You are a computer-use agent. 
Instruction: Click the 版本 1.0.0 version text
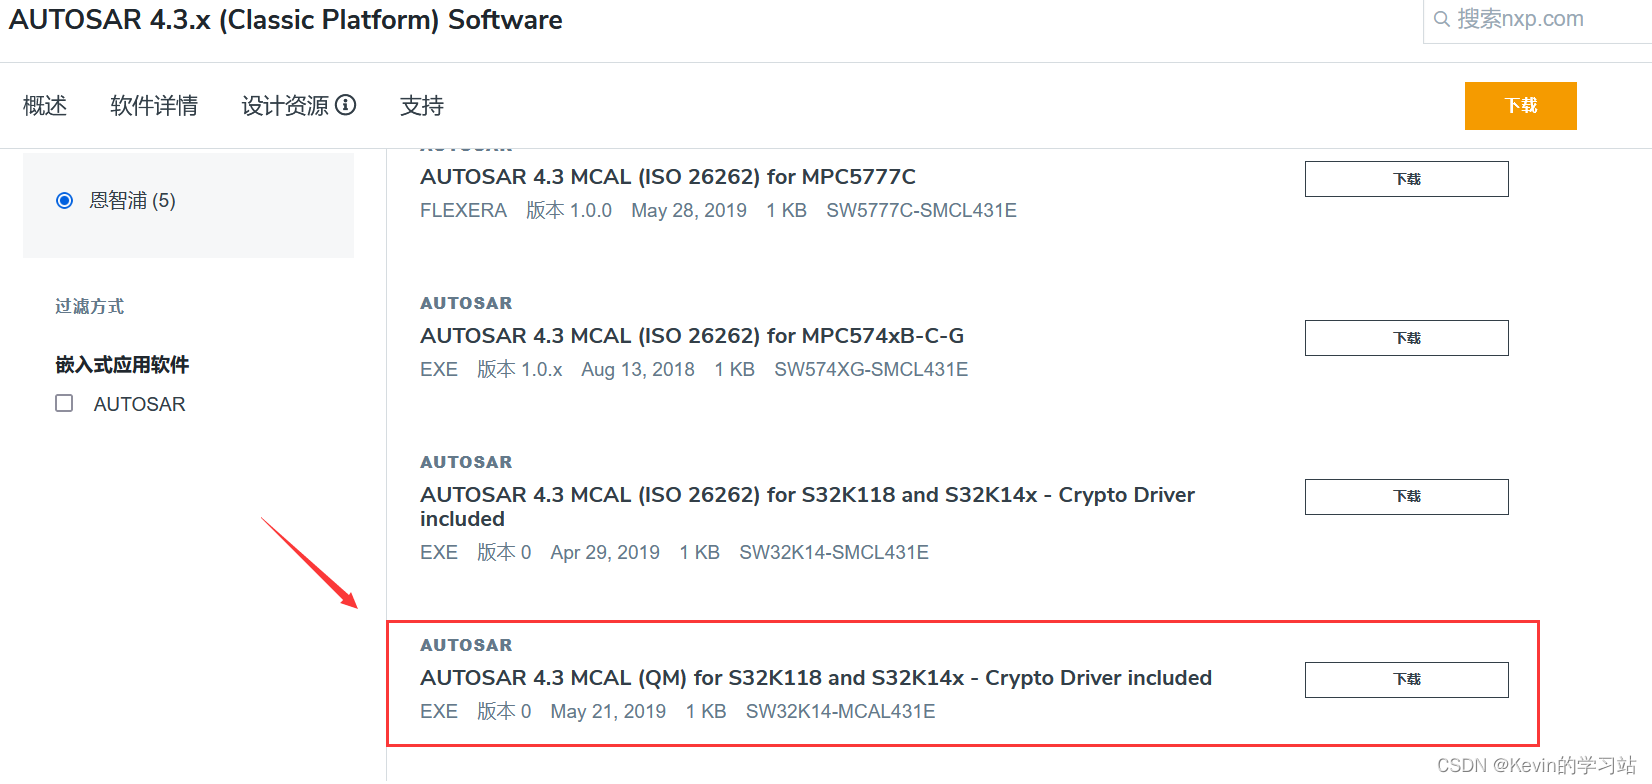569,210
